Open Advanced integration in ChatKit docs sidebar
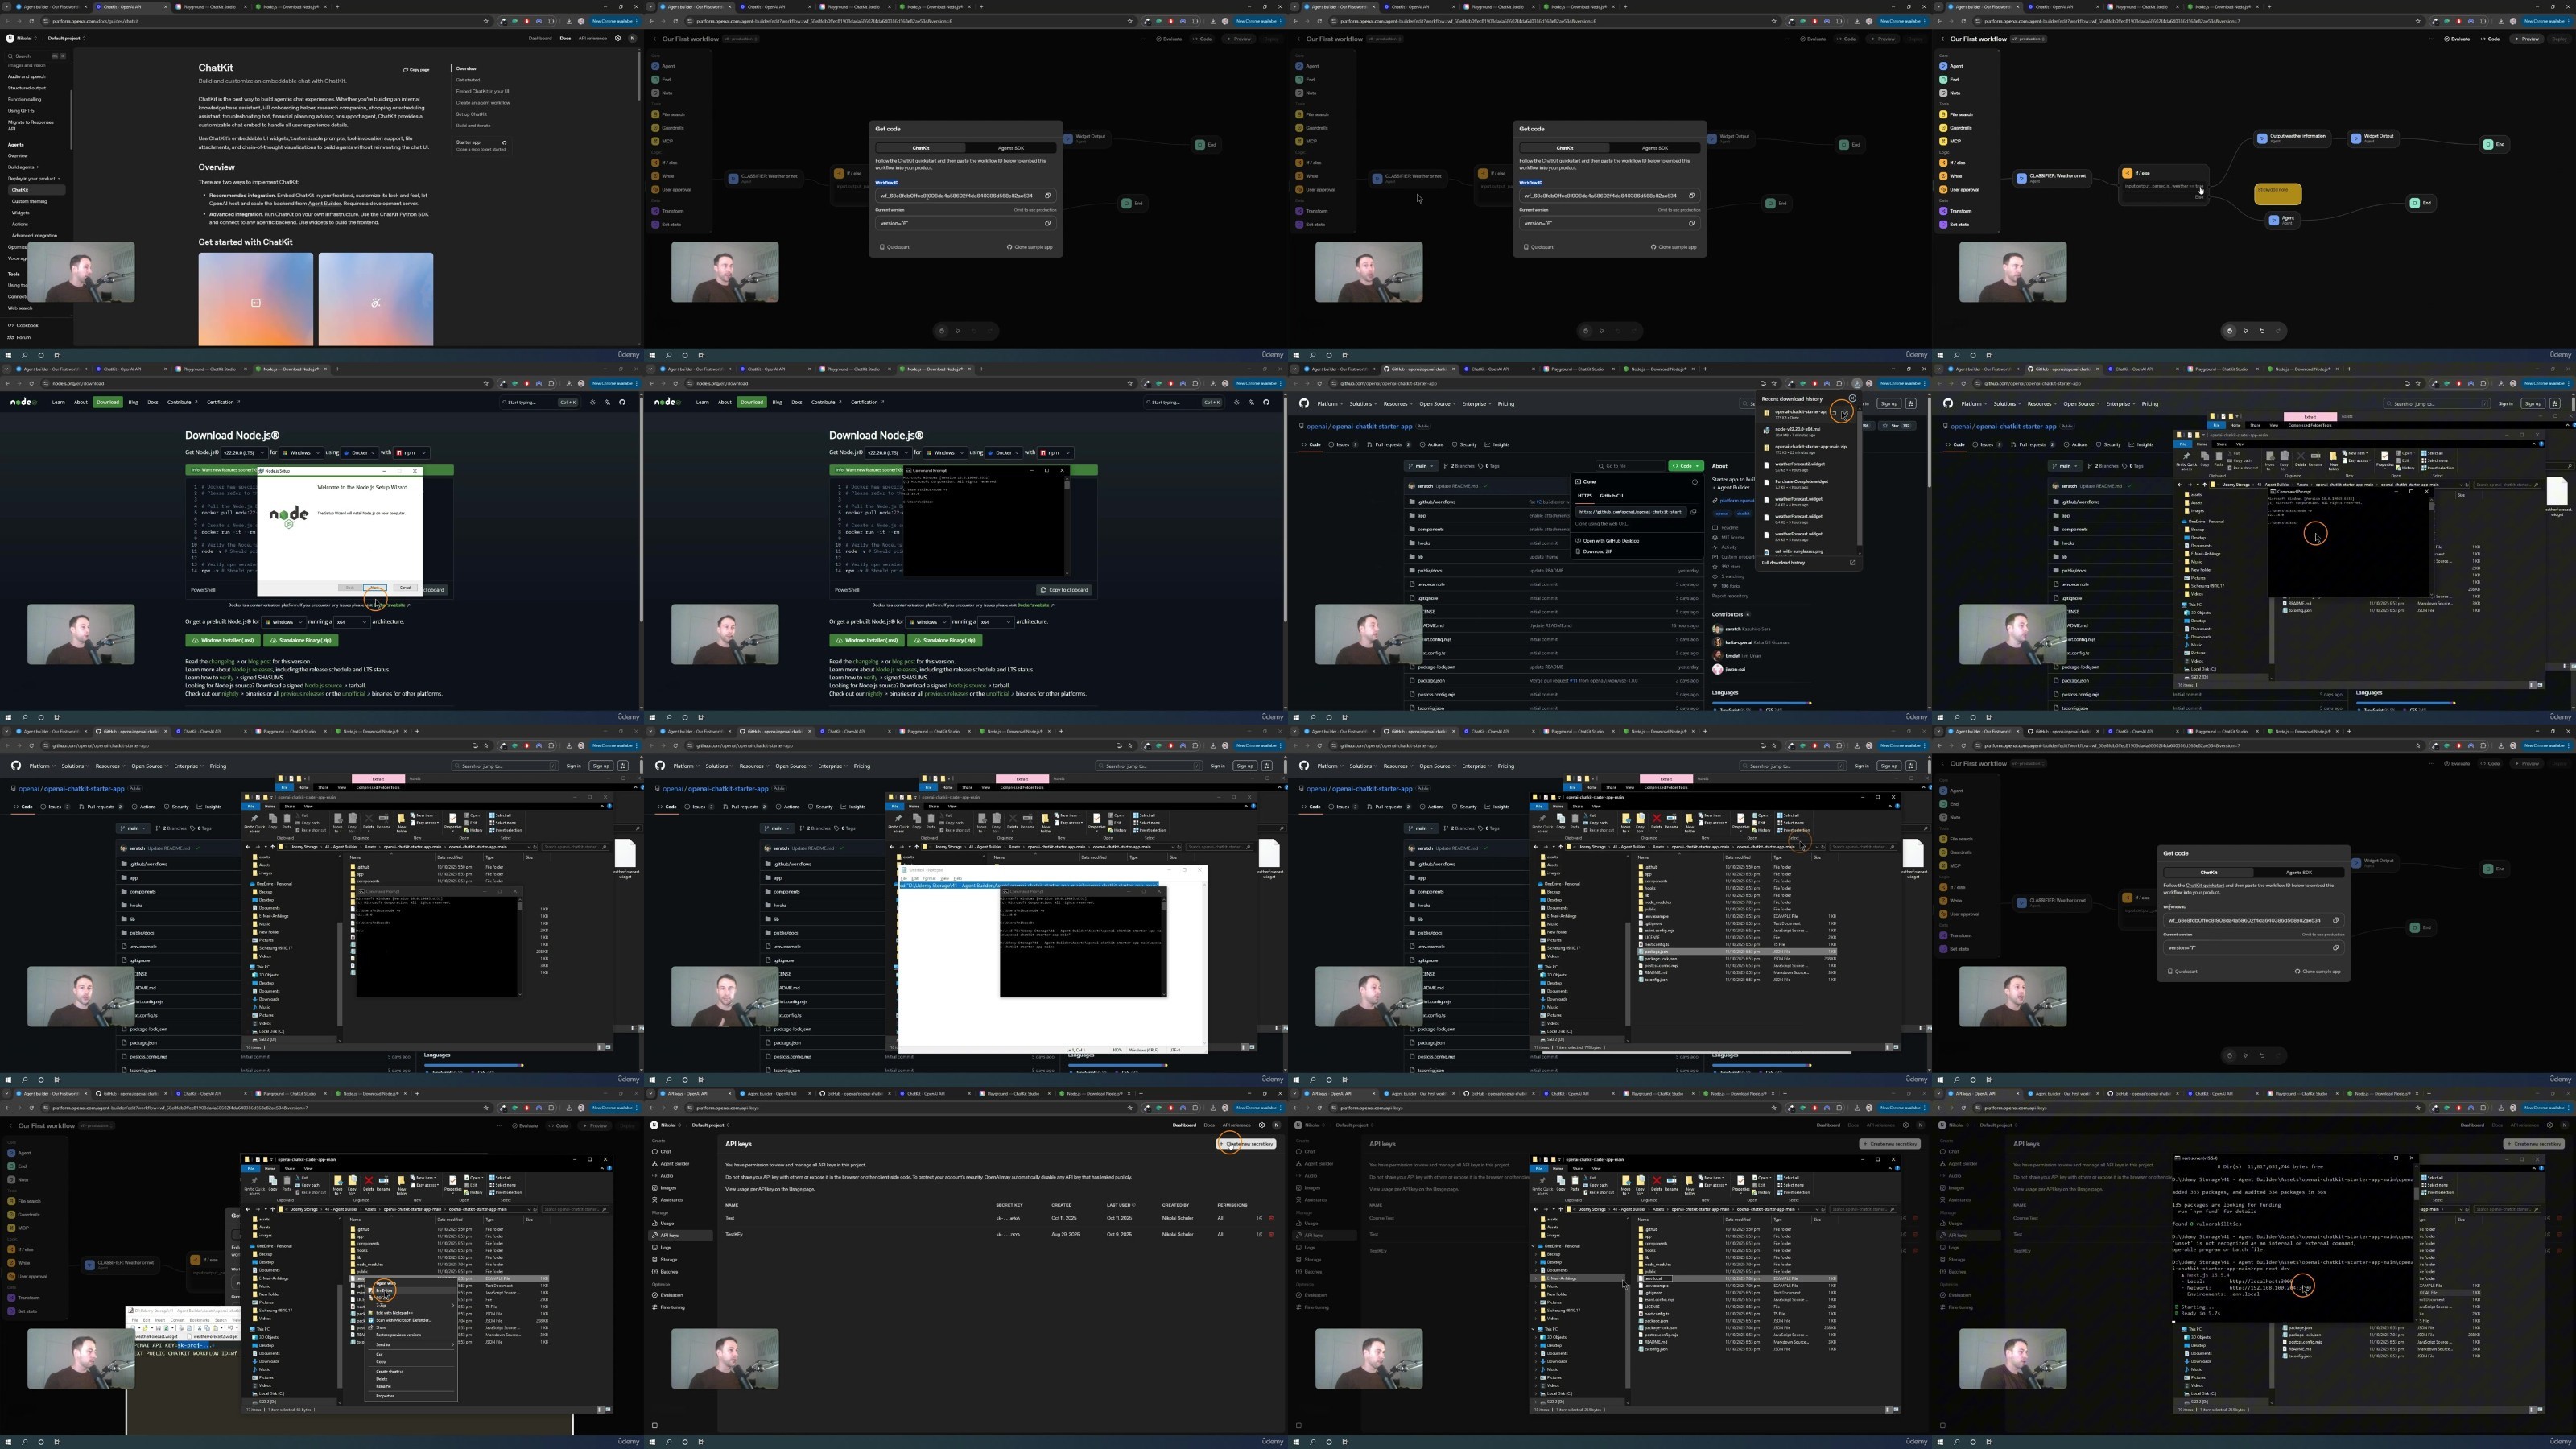 [x=35, y=236]
